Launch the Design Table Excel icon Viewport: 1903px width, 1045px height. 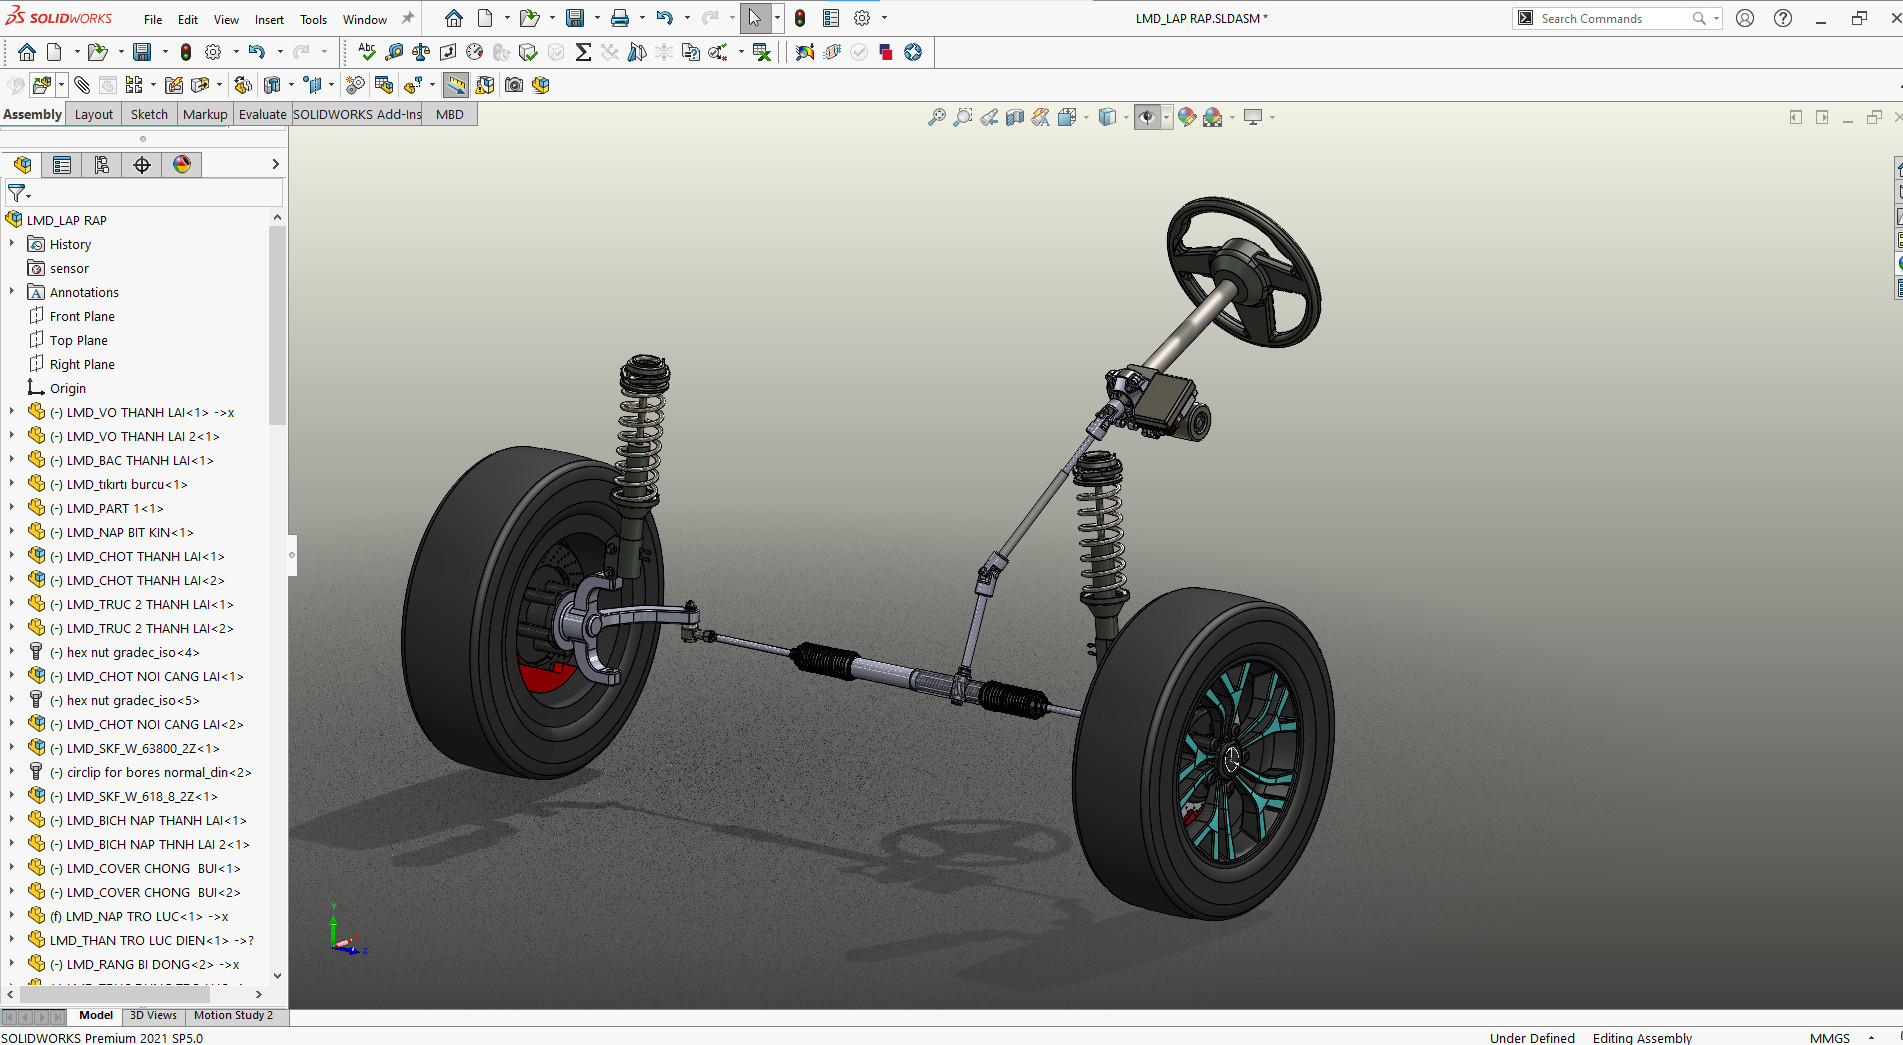point(762,52)
